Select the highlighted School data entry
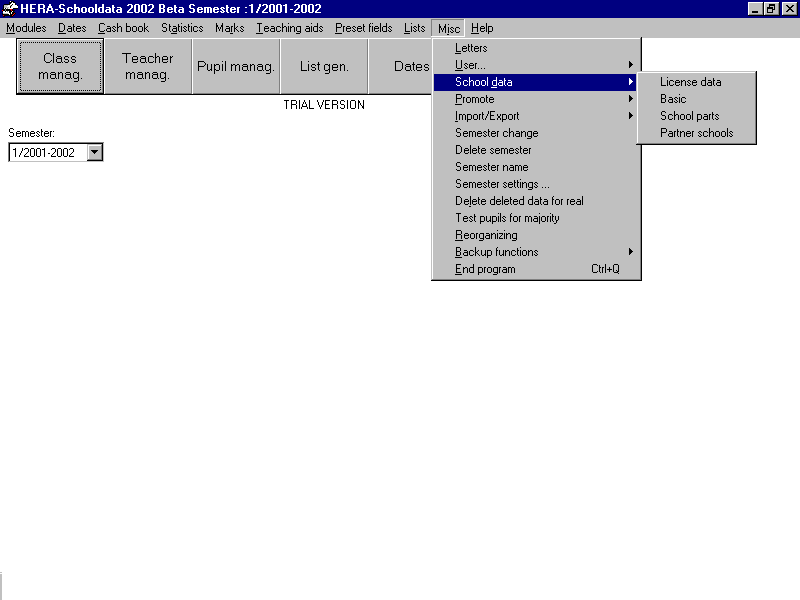The height and width of the screenshot is (600, 800). click(535, 82)
